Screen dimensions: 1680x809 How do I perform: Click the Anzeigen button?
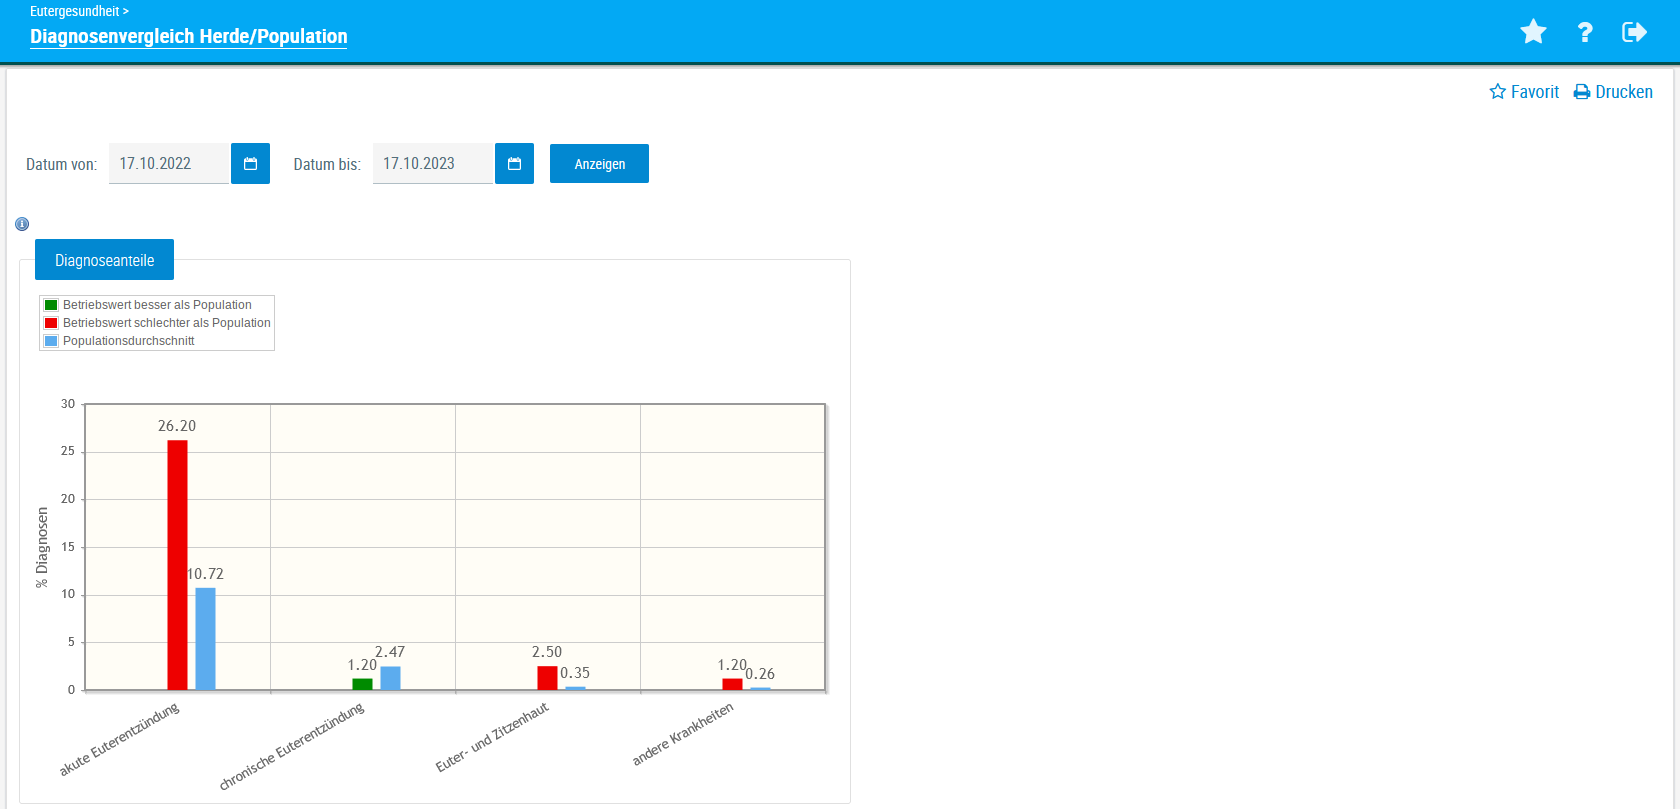point(599,164)
